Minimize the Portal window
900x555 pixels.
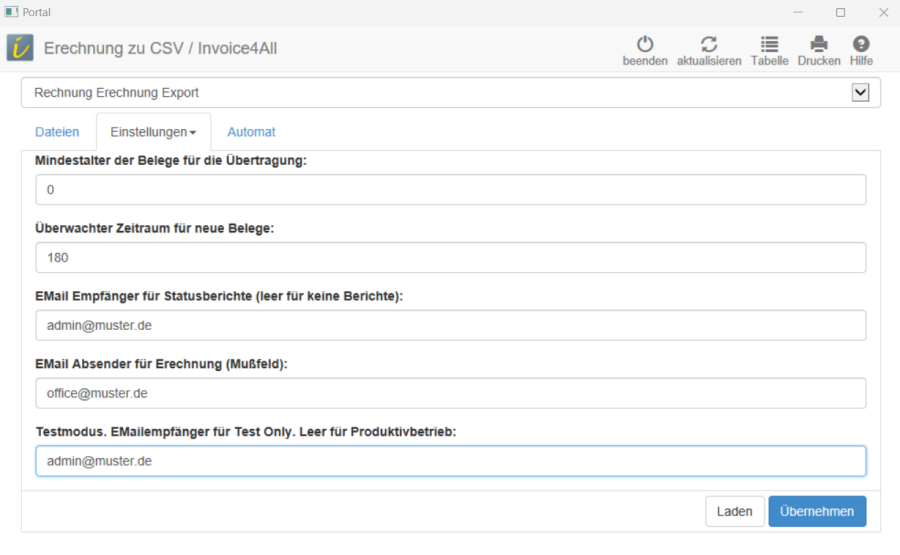(x=797, y=12)
